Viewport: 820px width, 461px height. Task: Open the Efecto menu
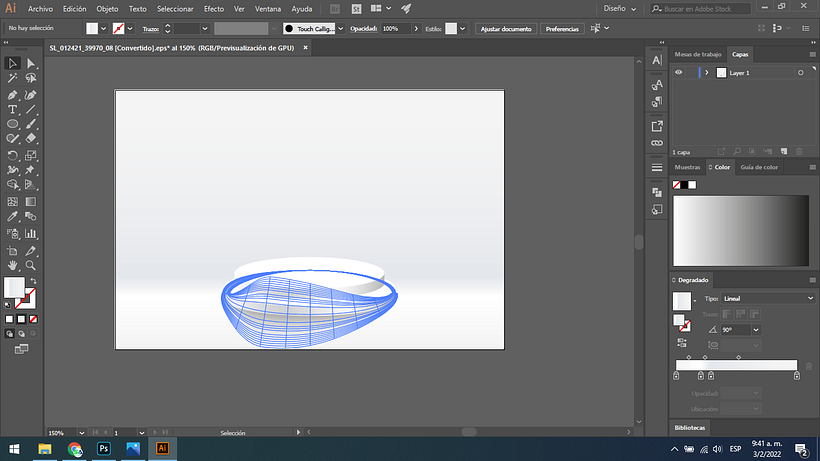click(x=214, y=8)
